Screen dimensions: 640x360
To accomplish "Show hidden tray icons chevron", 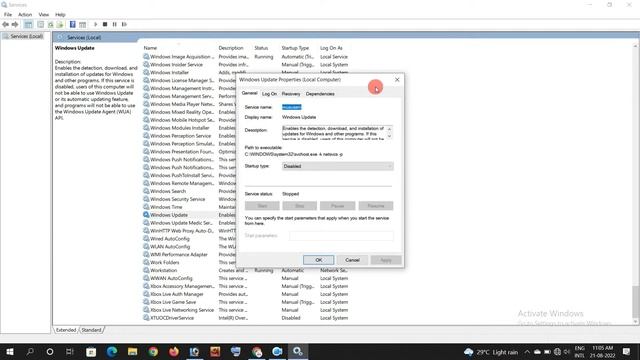I will click(x=527, y=351).
